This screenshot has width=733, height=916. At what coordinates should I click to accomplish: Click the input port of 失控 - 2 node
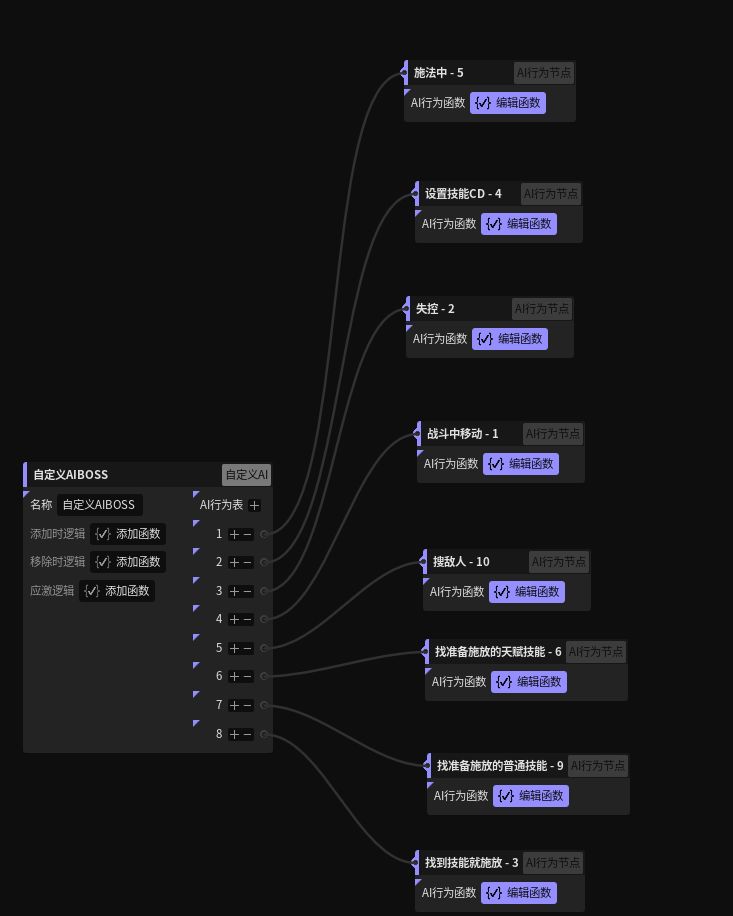[408, 309]
